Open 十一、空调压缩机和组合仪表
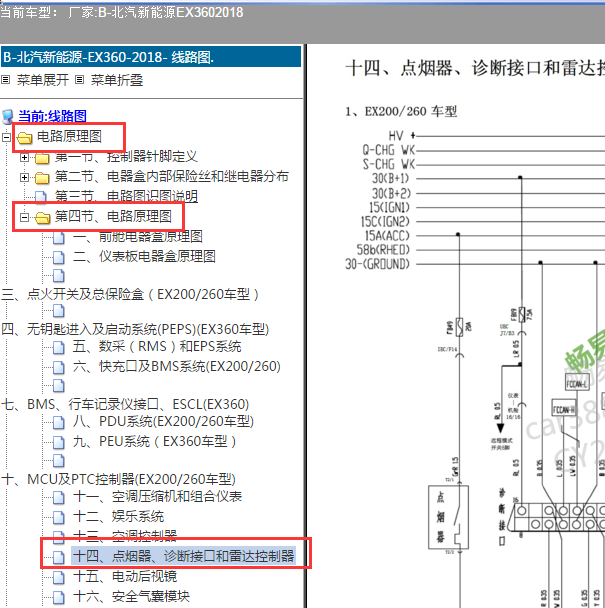The height and width of the screenshot is (608, 605). point(157,497)
